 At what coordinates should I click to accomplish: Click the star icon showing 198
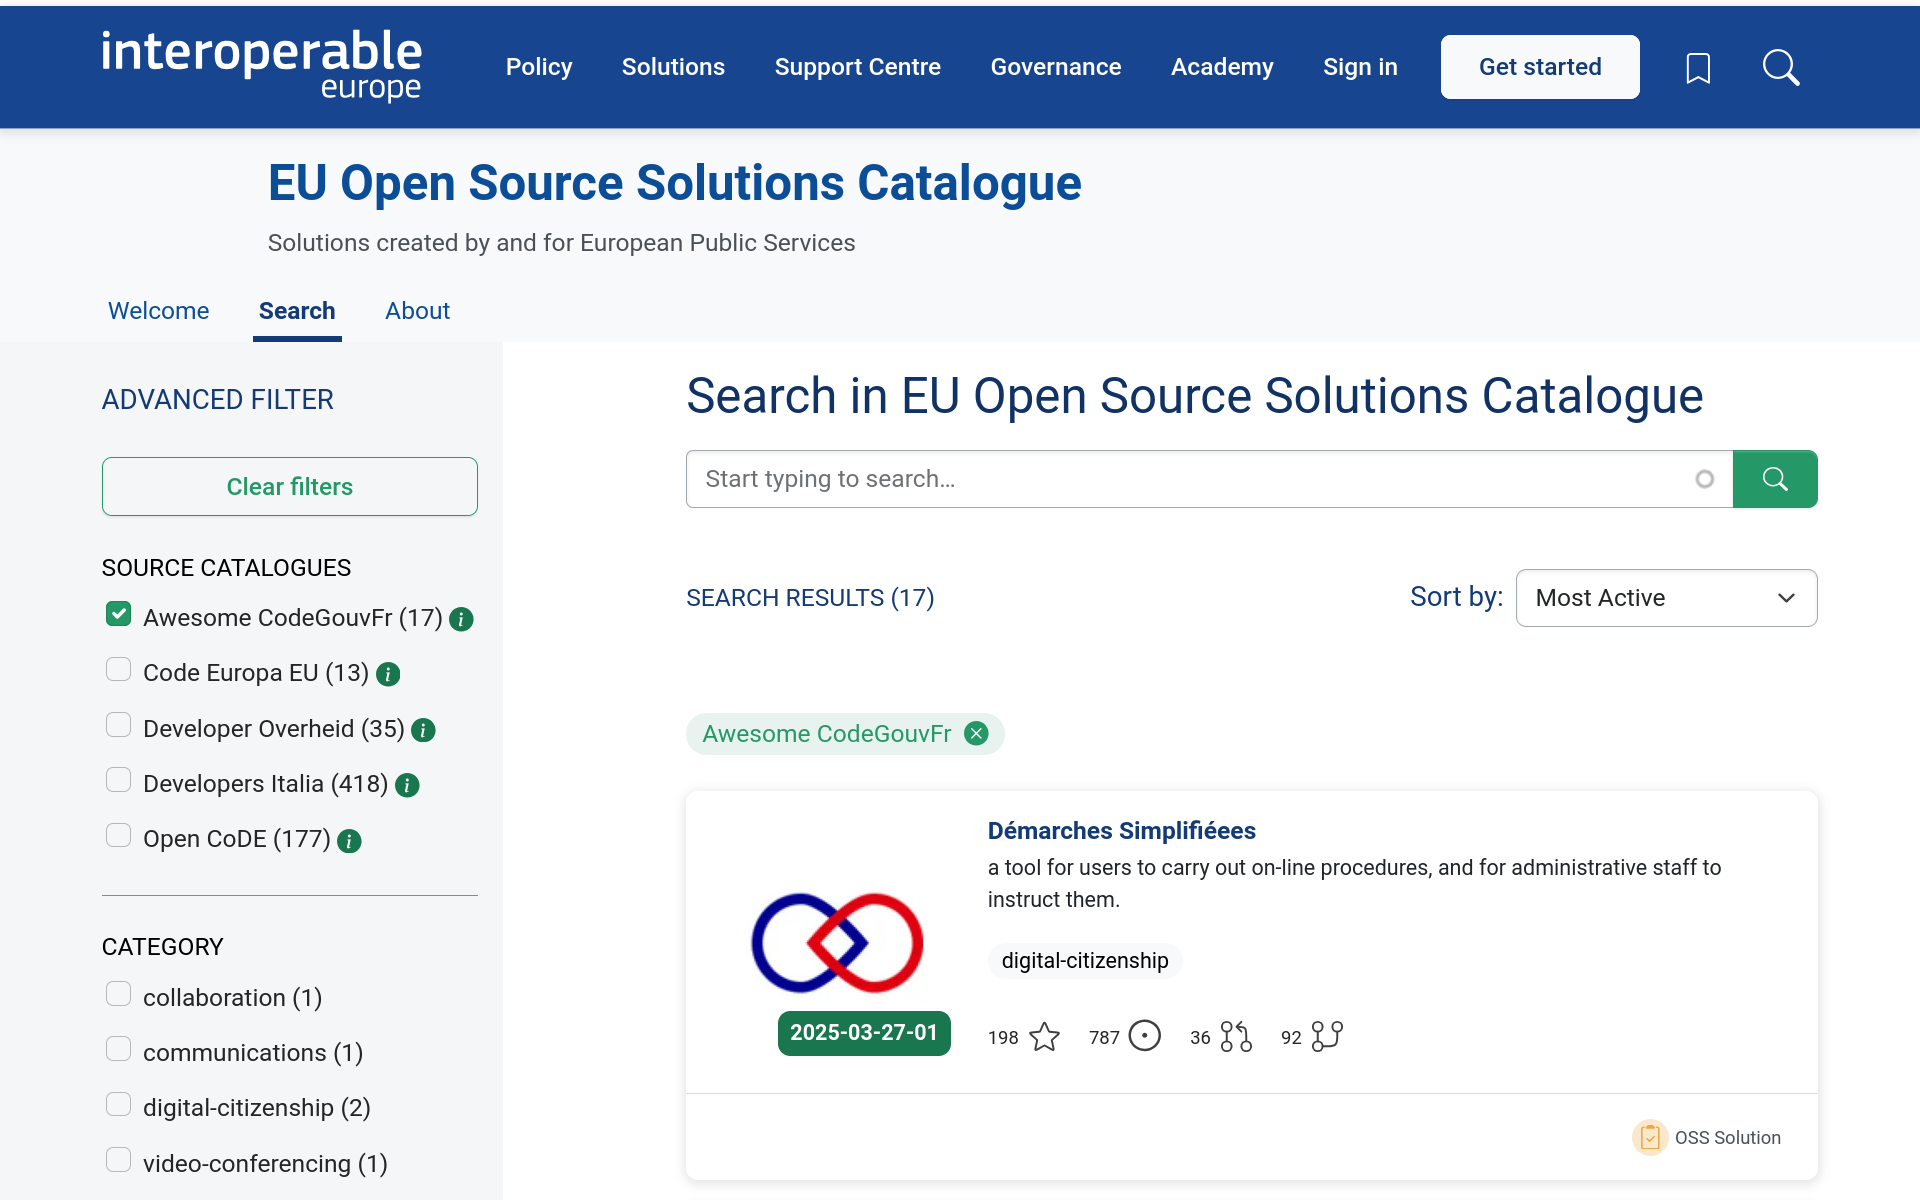pos(1044,1038)
